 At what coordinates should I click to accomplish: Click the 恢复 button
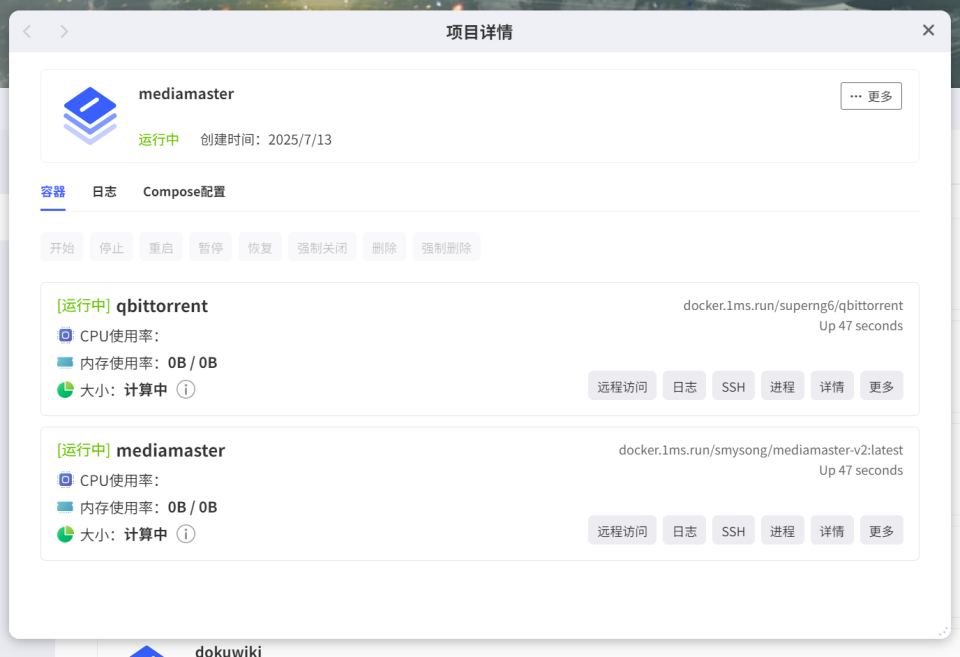coord(260,247)
